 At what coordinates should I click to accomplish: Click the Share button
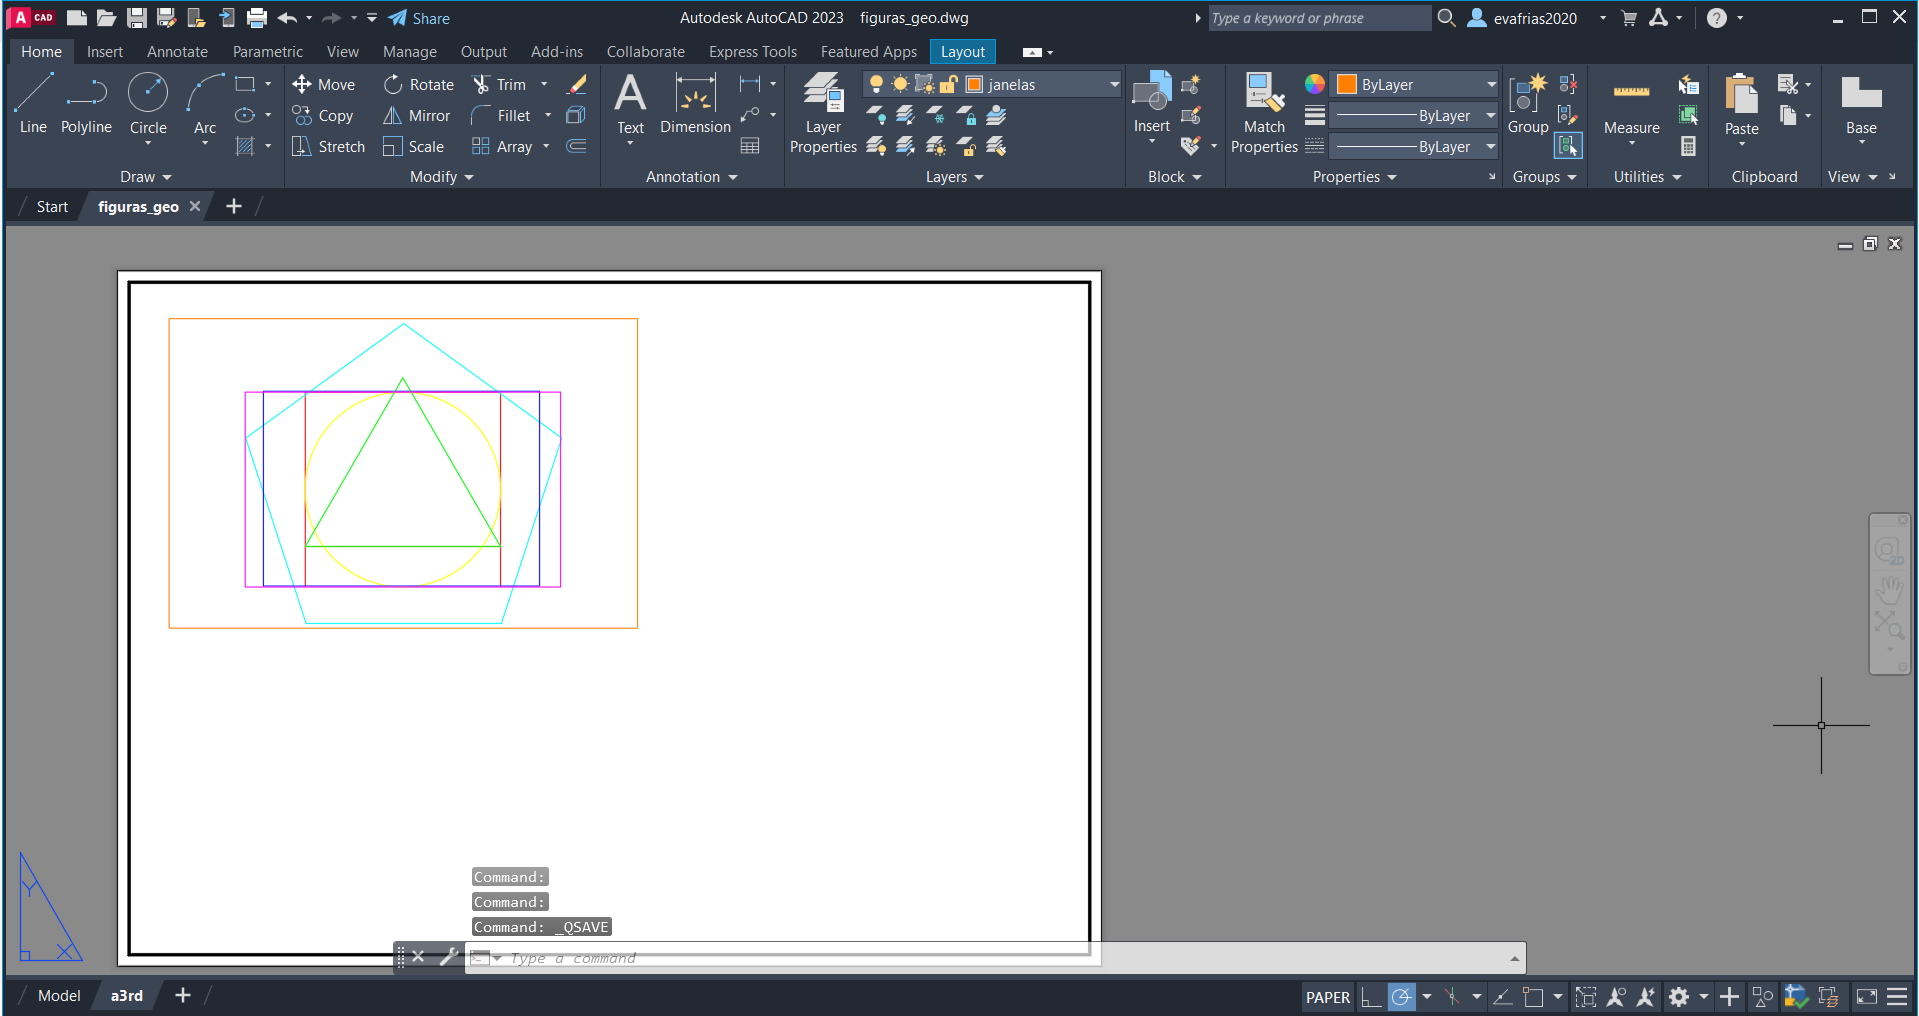tap(419, 18)
